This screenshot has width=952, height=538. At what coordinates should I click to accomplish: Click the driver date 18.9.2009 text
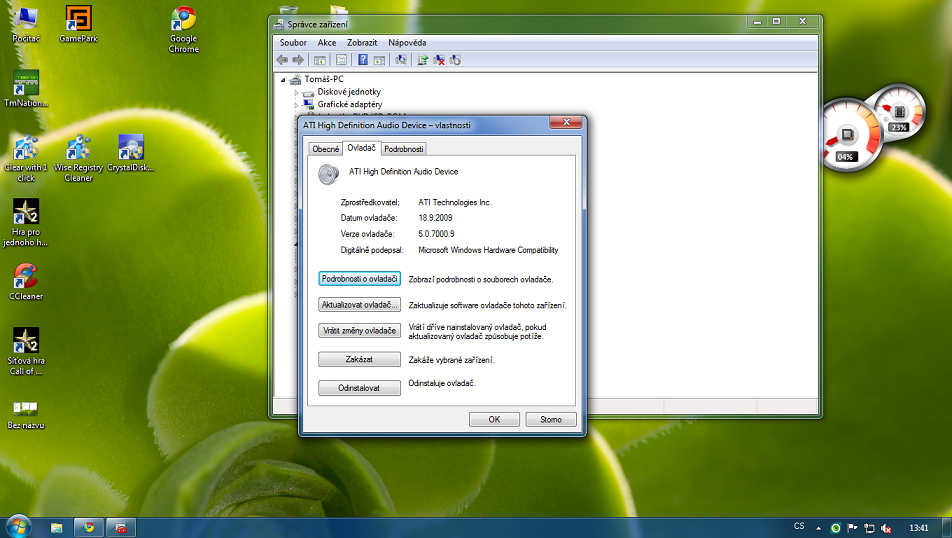(435, 218)
